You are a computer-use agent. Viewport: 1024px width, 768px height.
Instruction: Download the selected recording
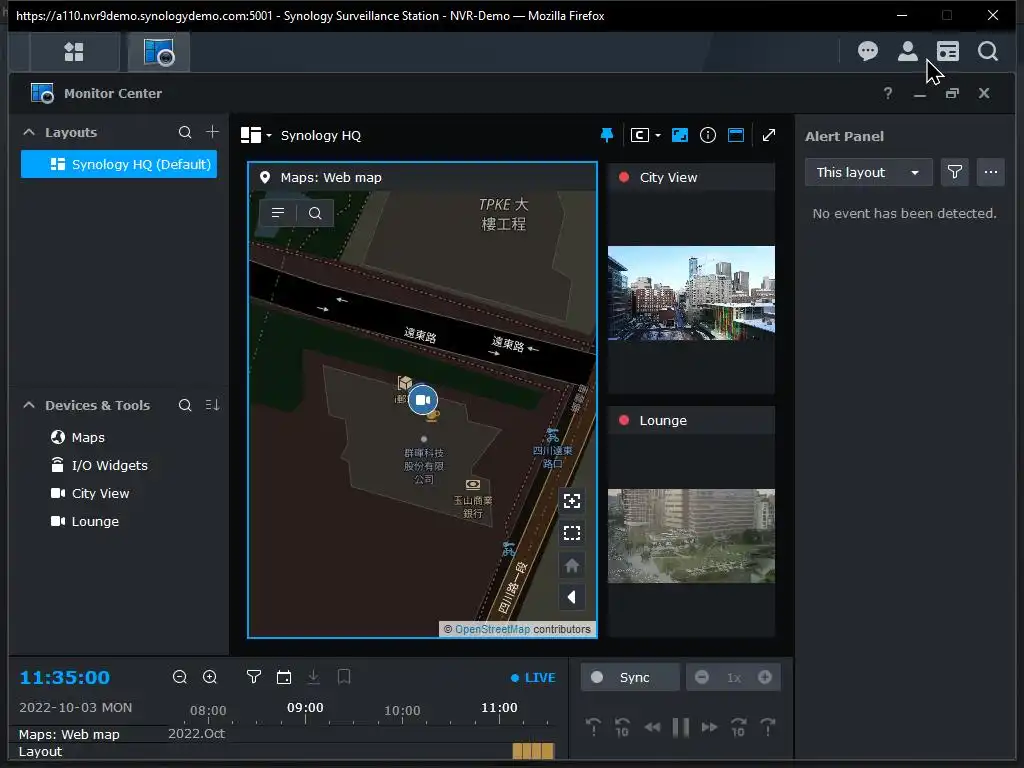pos(313,677)
